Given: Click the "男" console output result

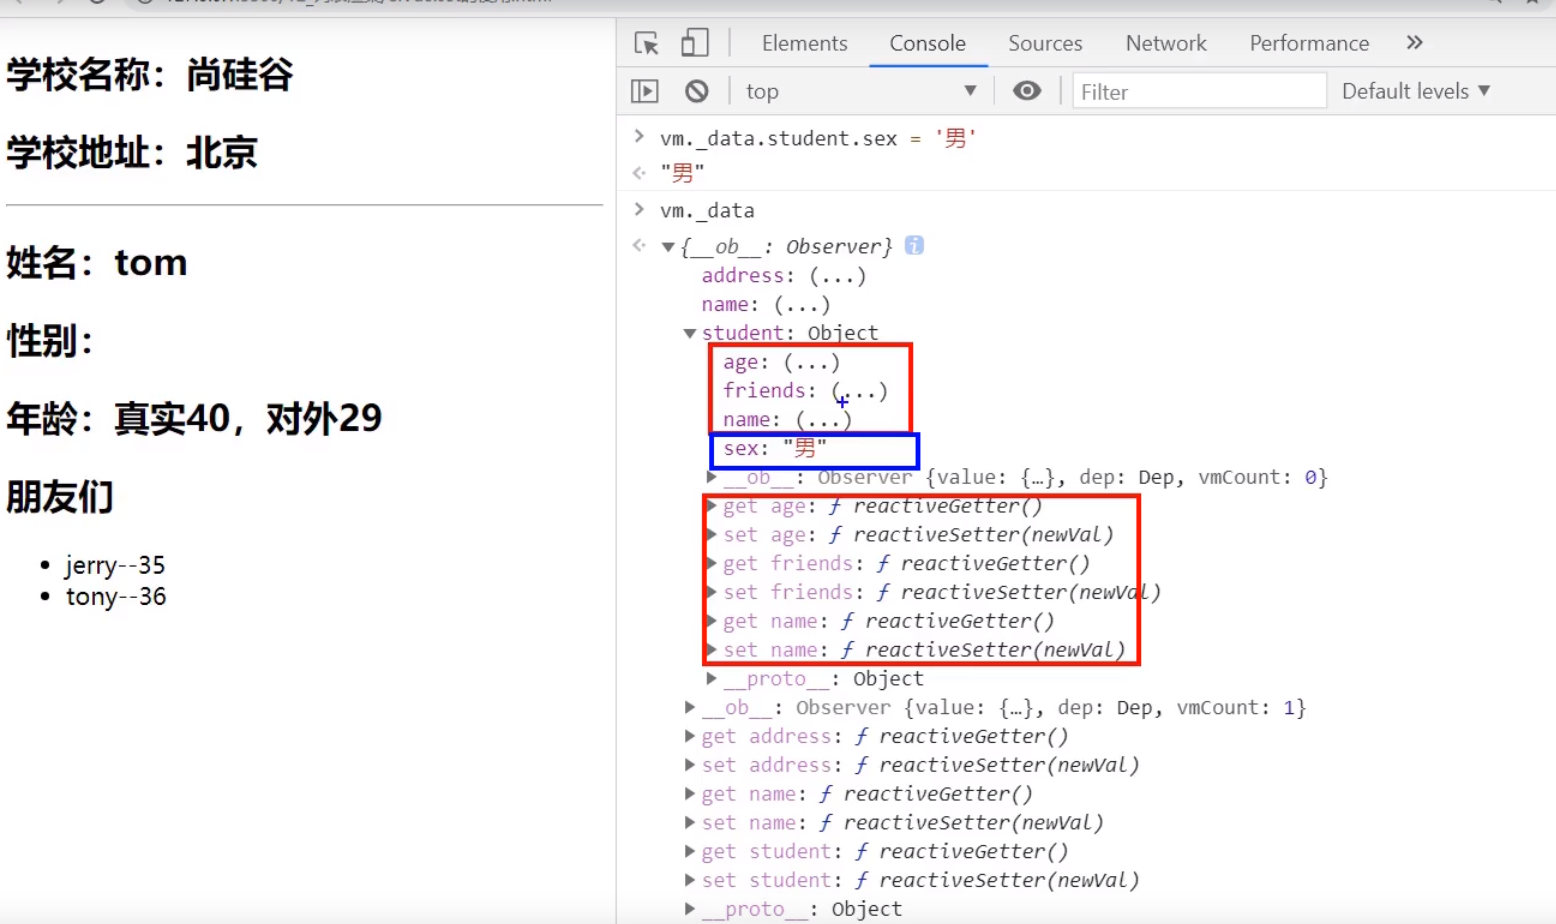Looking at the screenshot, I should click(x=682, y=173).
